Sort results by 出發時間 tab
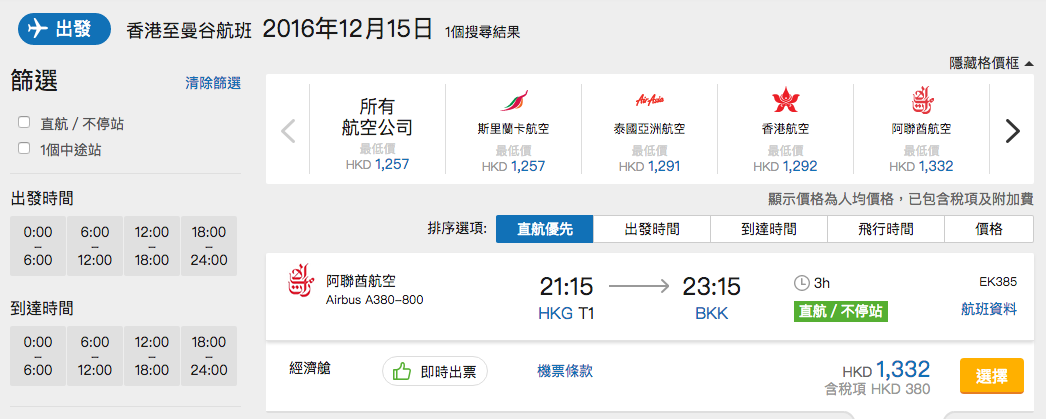 [x=652, y=230]
